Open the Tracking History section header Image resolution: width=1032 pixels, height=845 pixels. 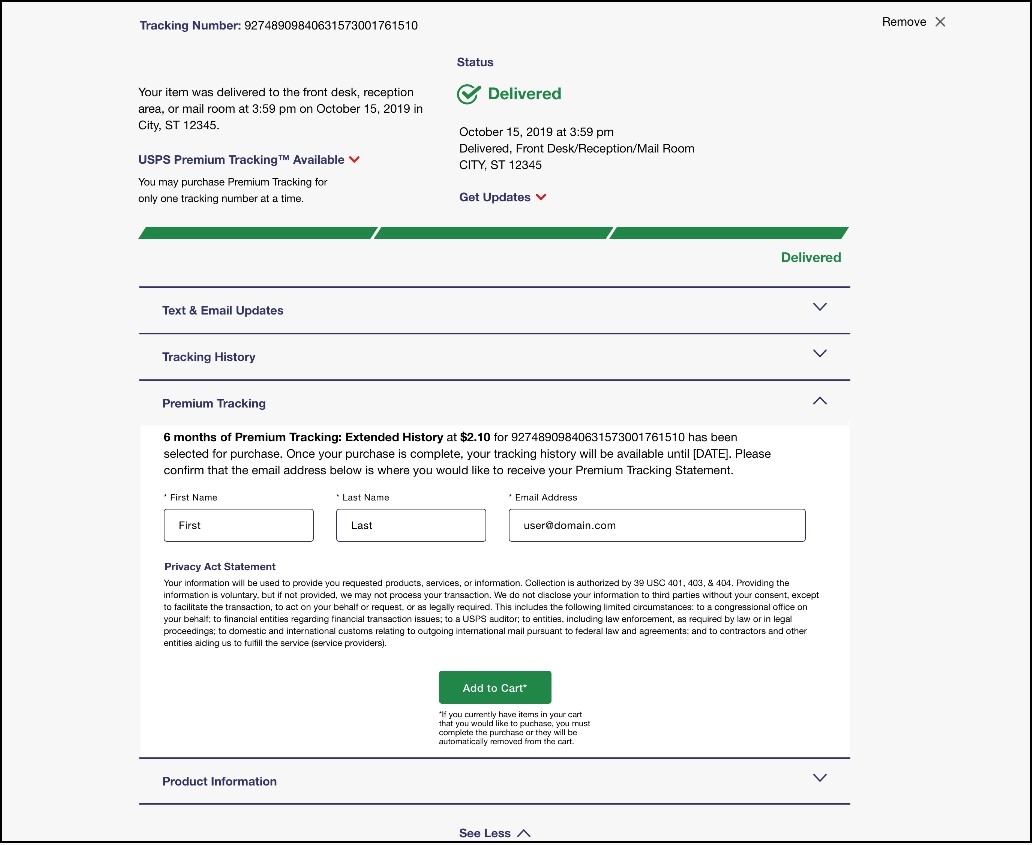(x=494, y=357)
